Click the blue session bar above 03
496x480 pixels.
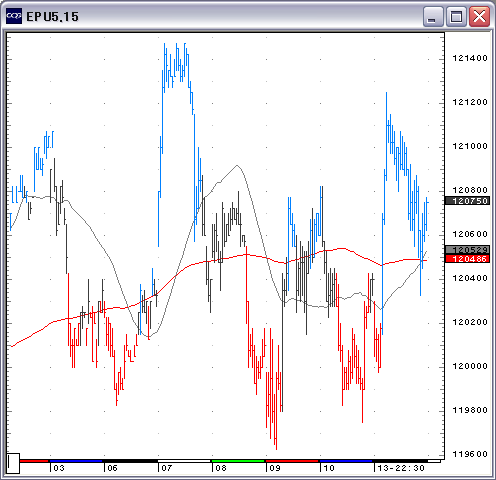tap(76, 461)
